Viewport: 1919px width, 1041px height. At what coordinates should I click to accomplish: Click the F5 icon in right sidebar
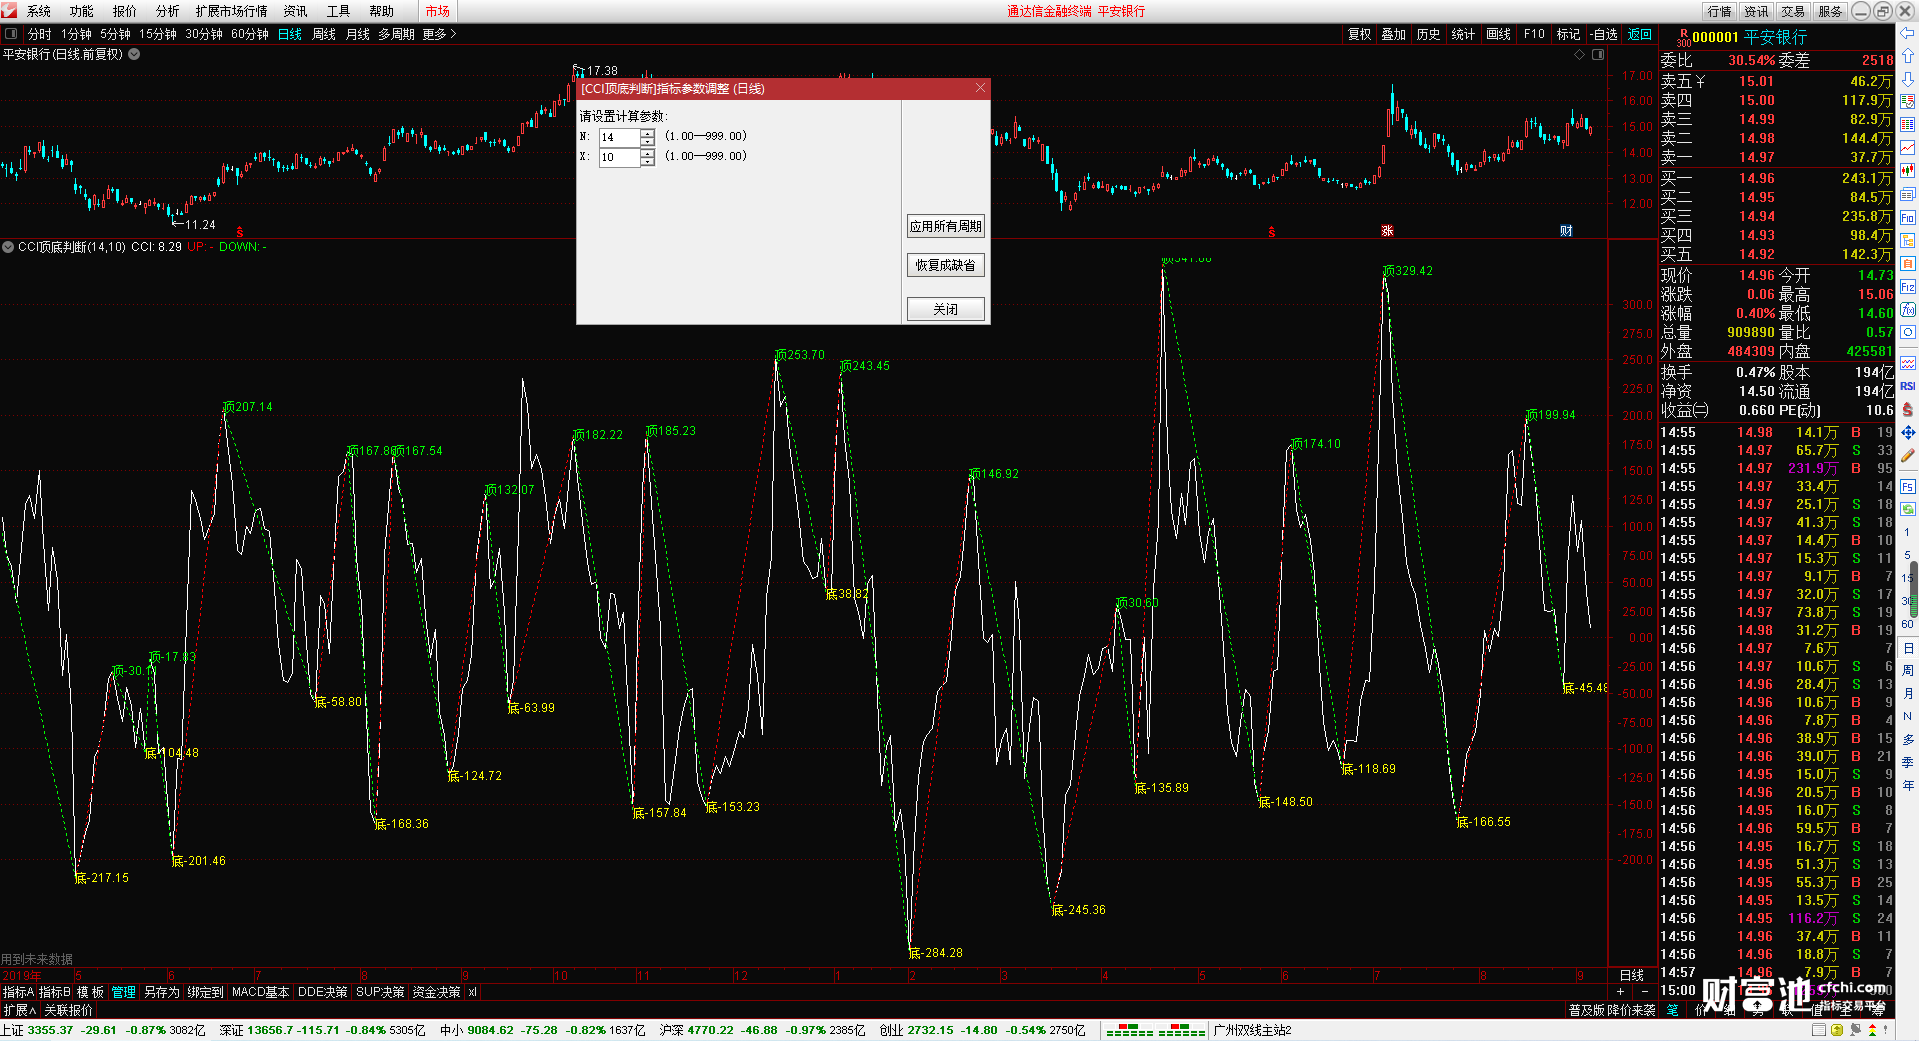[1908, 487]
